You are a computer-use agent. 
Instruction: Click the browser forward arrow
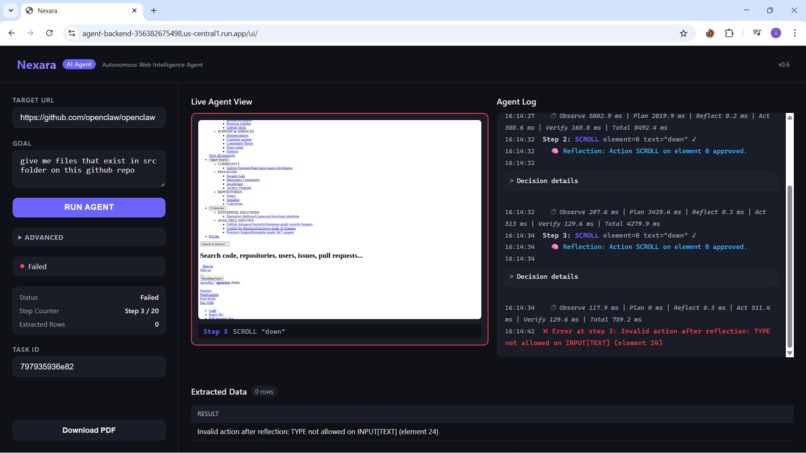(x=30, y=33)
